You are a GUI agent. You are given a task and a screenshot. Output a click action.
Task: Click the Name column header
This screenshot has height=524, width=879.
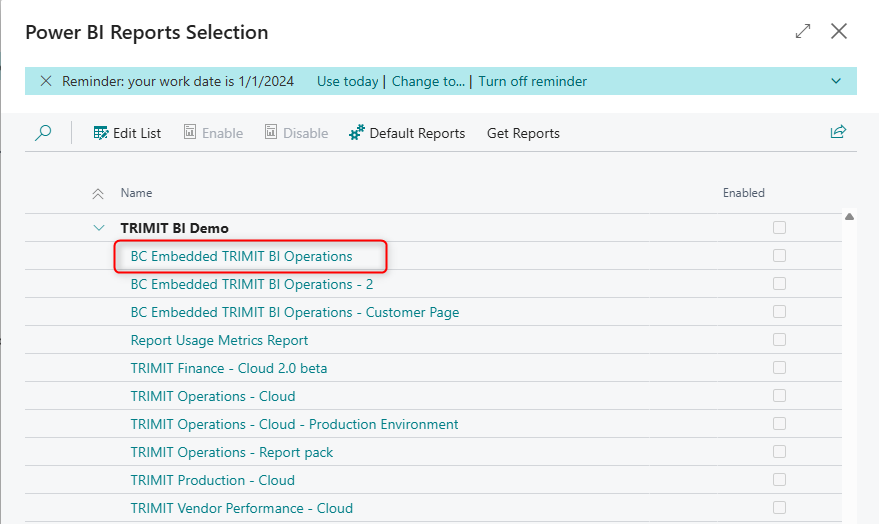click(x=136, y=193)
